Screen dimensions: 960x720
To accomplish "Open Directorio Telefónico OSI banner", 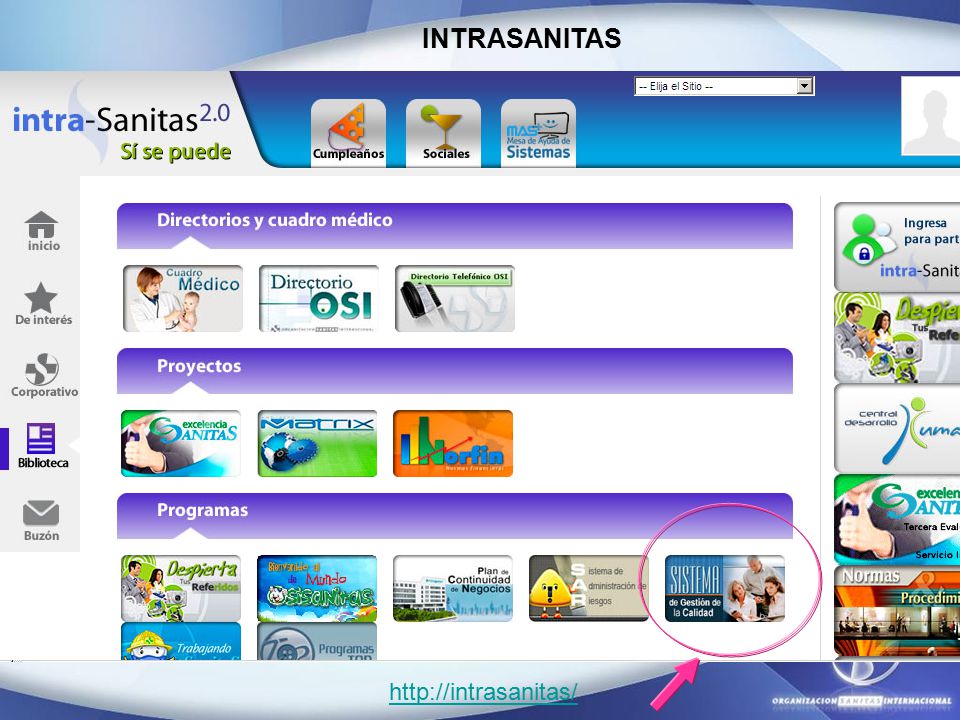I will [454, 298].
